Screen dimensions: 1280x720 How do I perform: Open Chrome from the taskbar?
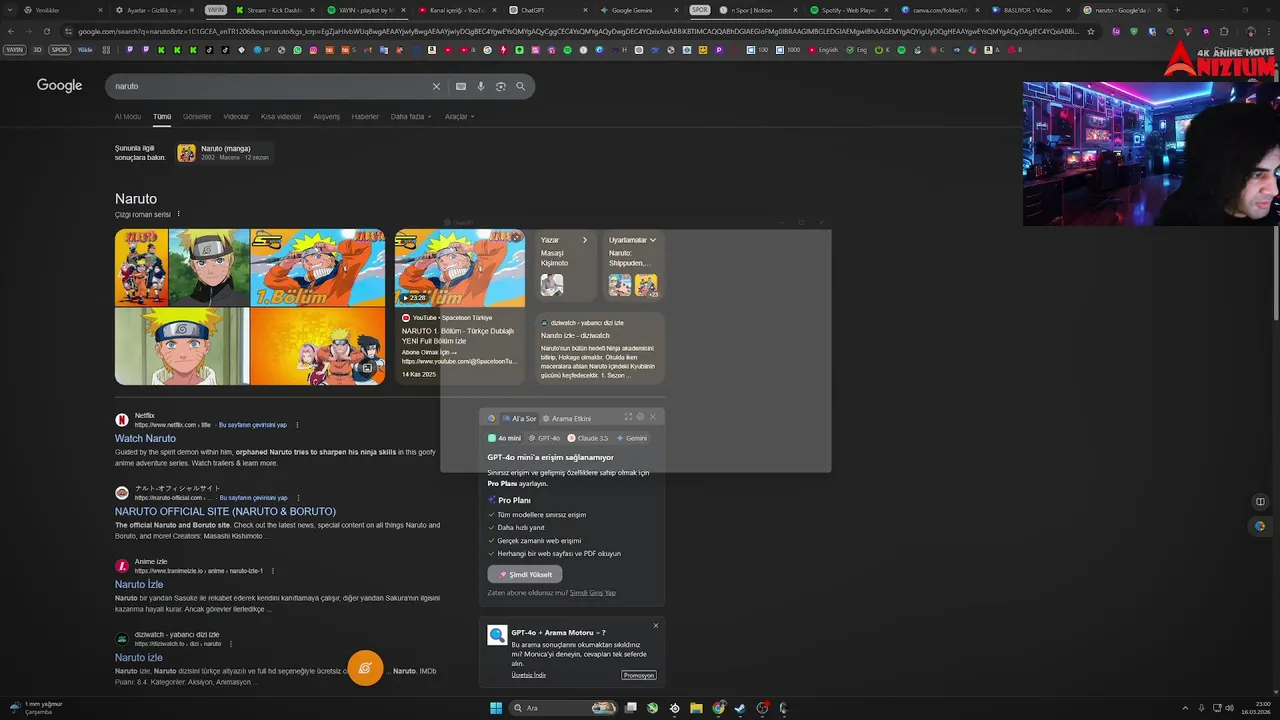[718, 708]
